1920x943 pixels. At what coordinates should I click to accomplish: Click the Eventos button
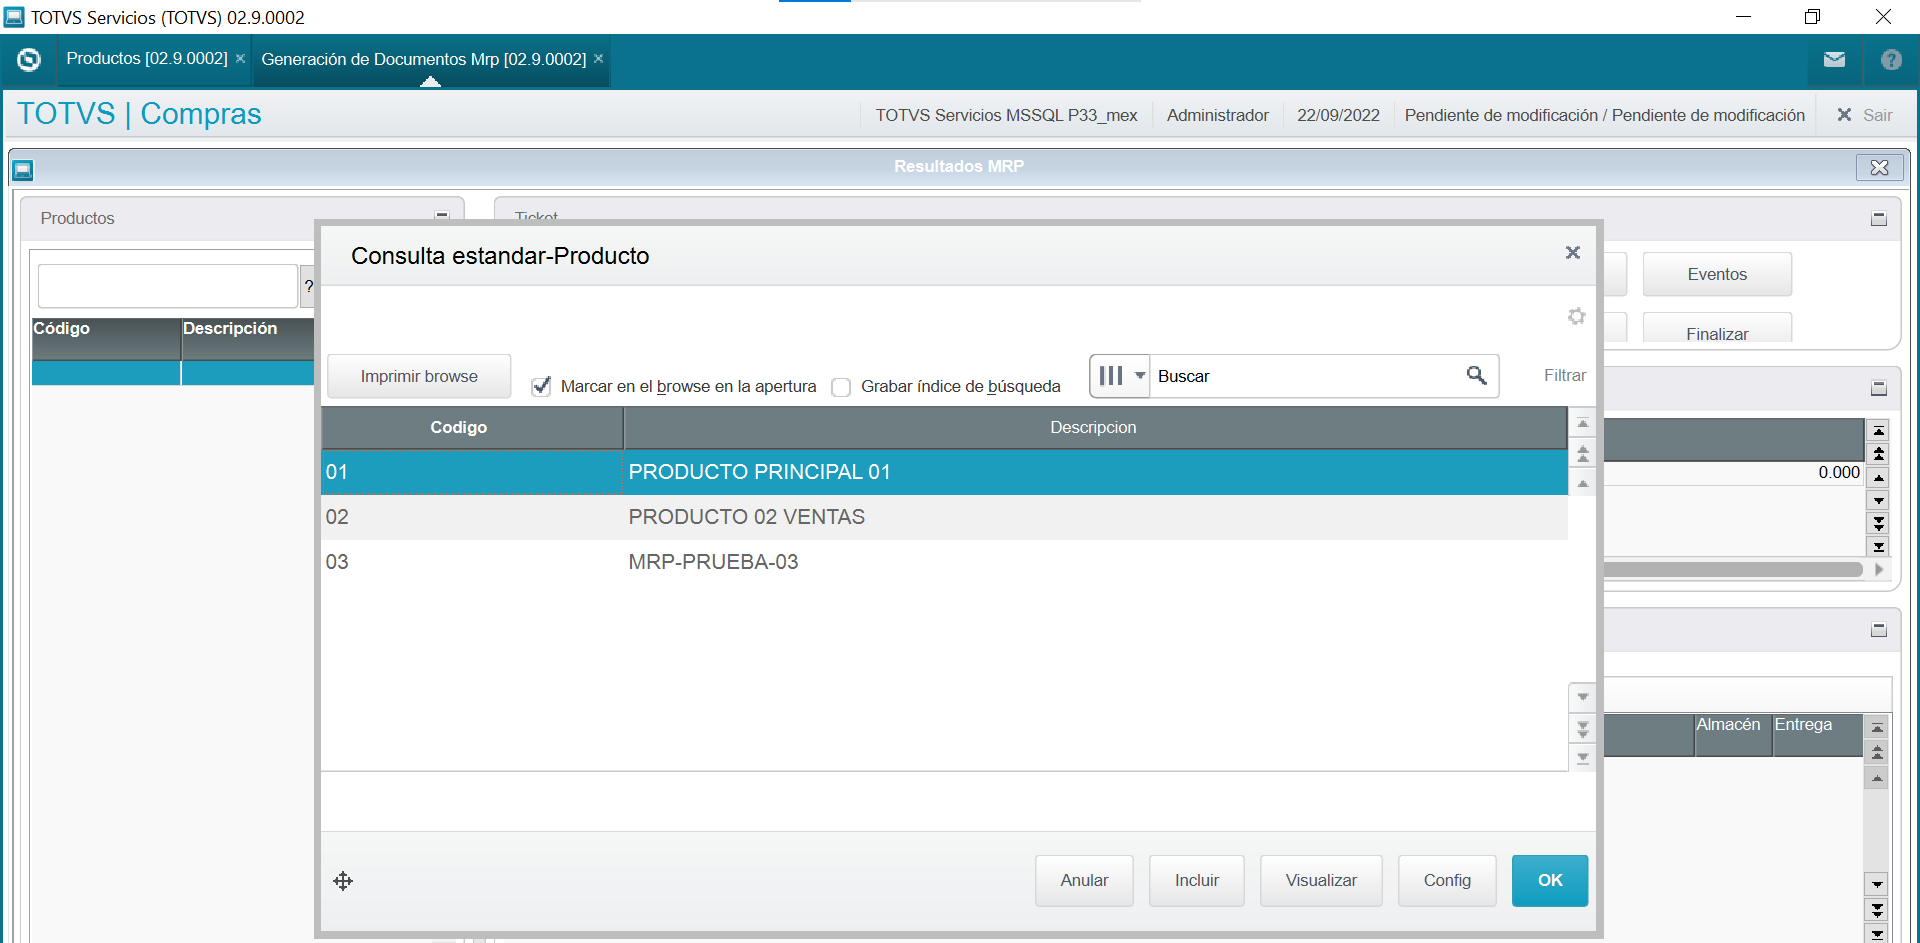pos(1717,274)
